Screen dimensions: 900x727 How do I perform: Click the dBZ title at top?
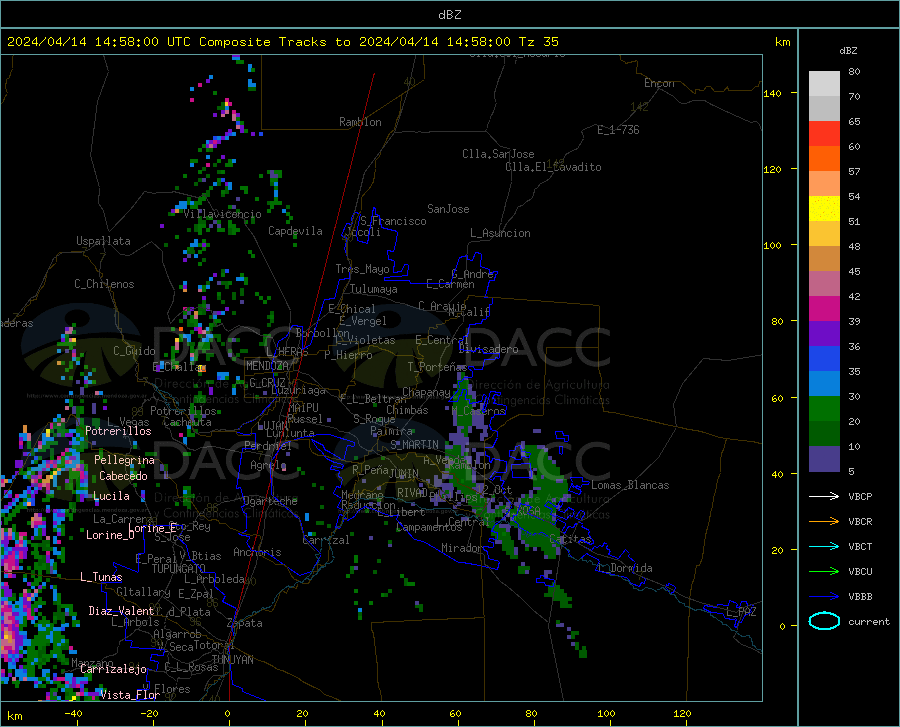pyautogui.click(x=449, y=15)
